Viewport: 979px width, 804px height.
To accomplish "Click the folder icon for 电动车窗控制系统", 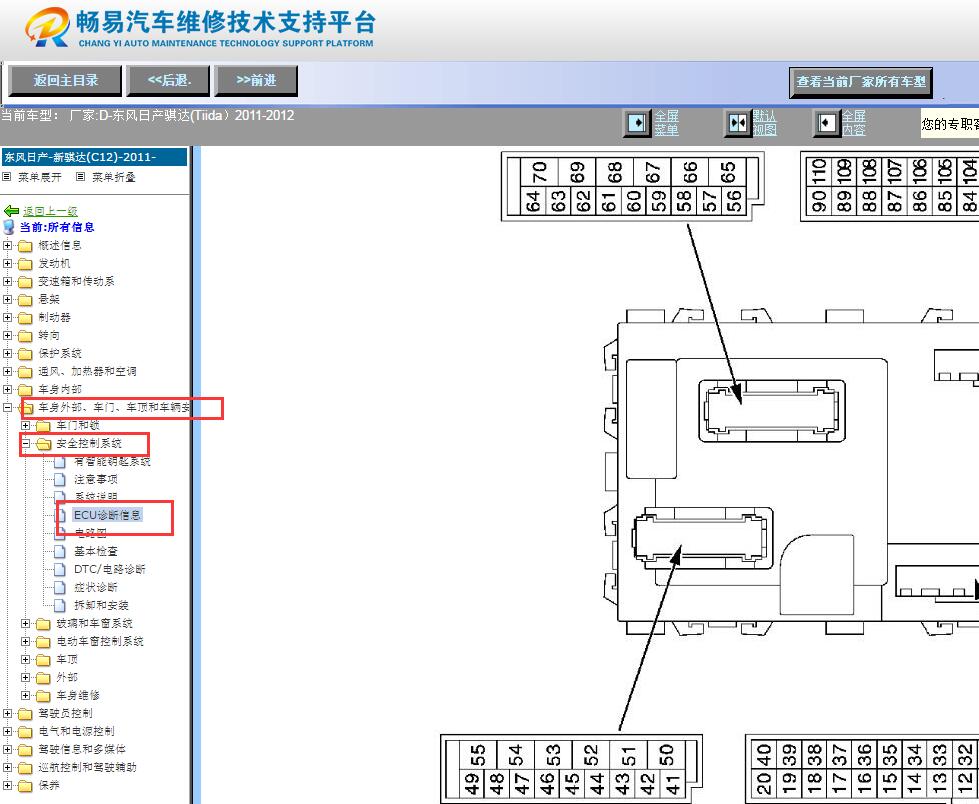I will (x=43, y=642).
